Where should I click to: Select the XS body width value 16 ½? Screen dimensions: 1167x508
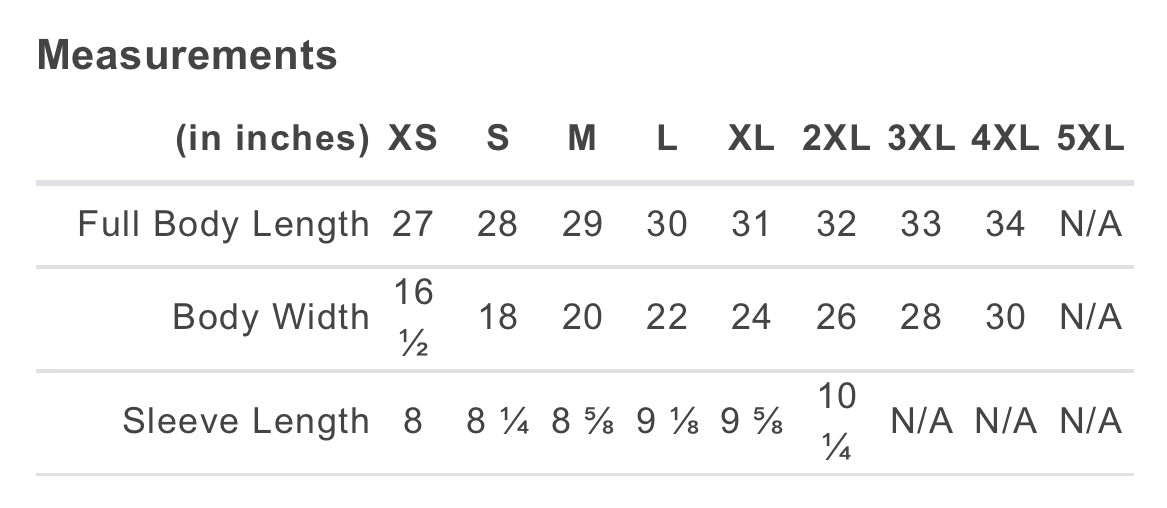tap(413, 318)
